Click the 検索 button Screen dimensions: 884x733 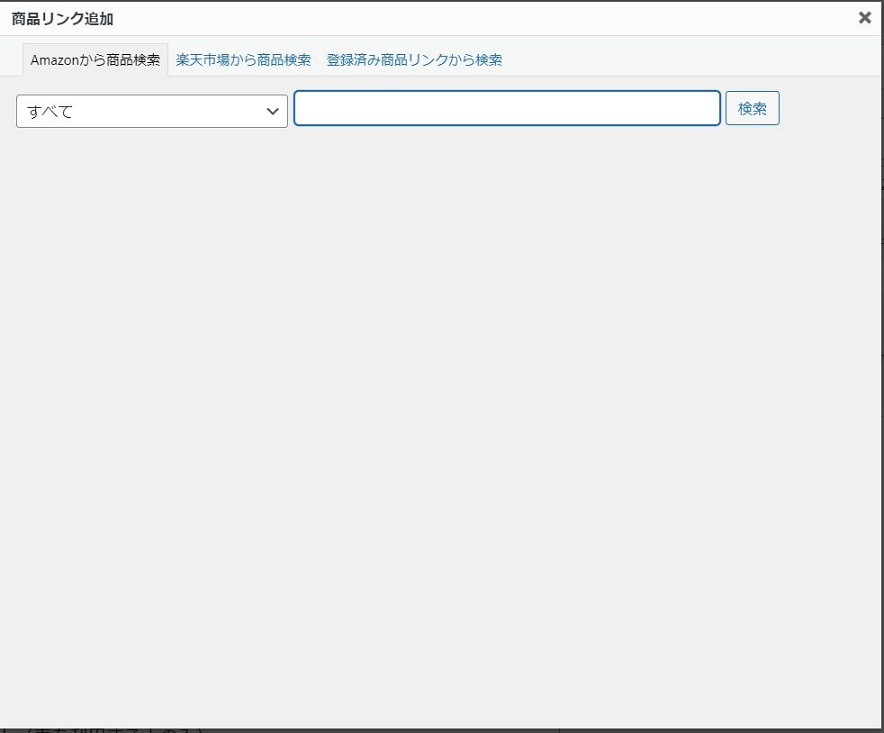[752, 108]
